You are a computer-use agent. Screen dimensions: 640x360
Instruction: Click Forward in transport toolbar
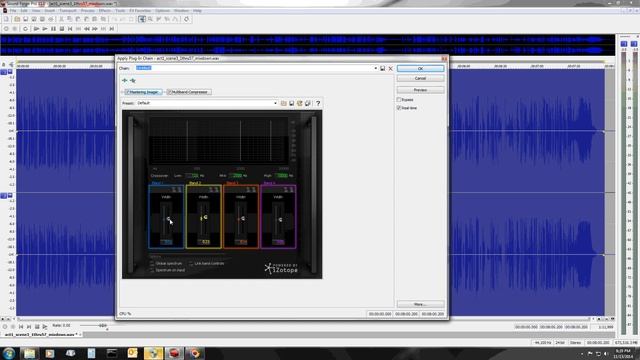[95, 29]
